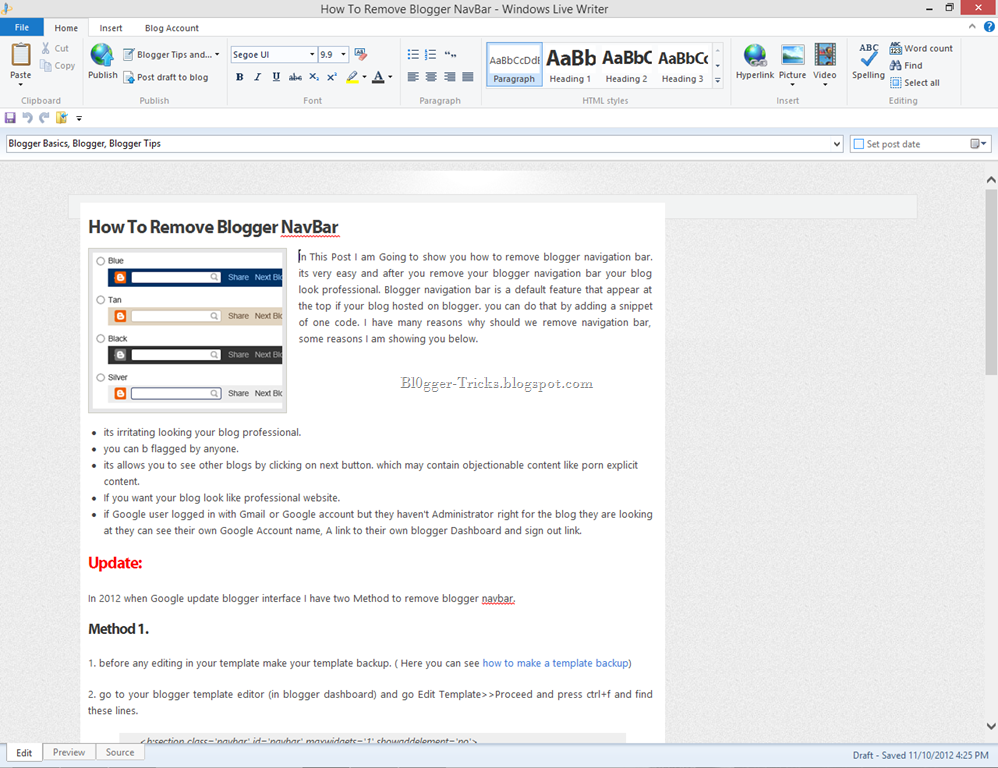Open the 'how to make a template backup' link
The image size is (998, 768).
tap(556, 663)
